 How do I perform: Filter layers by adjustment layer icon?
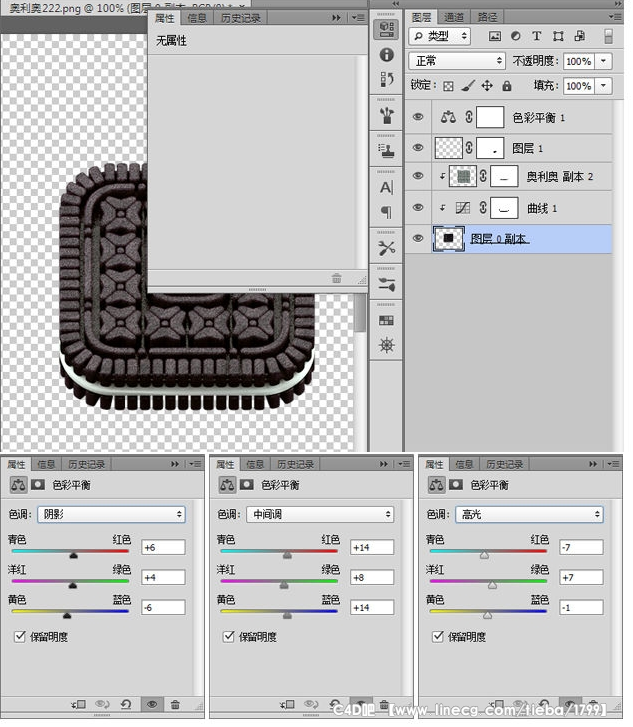pyautogui.click(x=516, y=36)
